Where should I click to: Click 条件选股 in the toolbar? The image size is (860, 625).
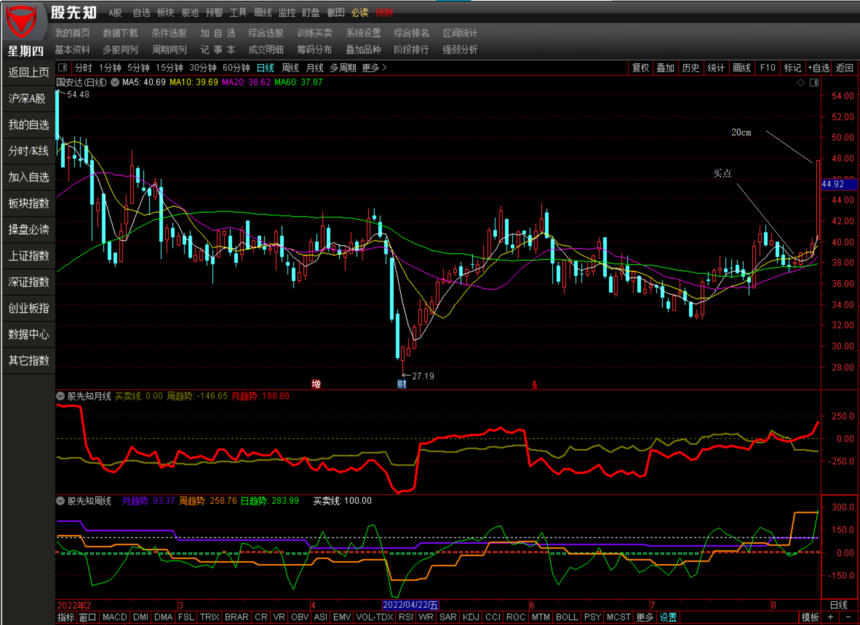[169, 33]
